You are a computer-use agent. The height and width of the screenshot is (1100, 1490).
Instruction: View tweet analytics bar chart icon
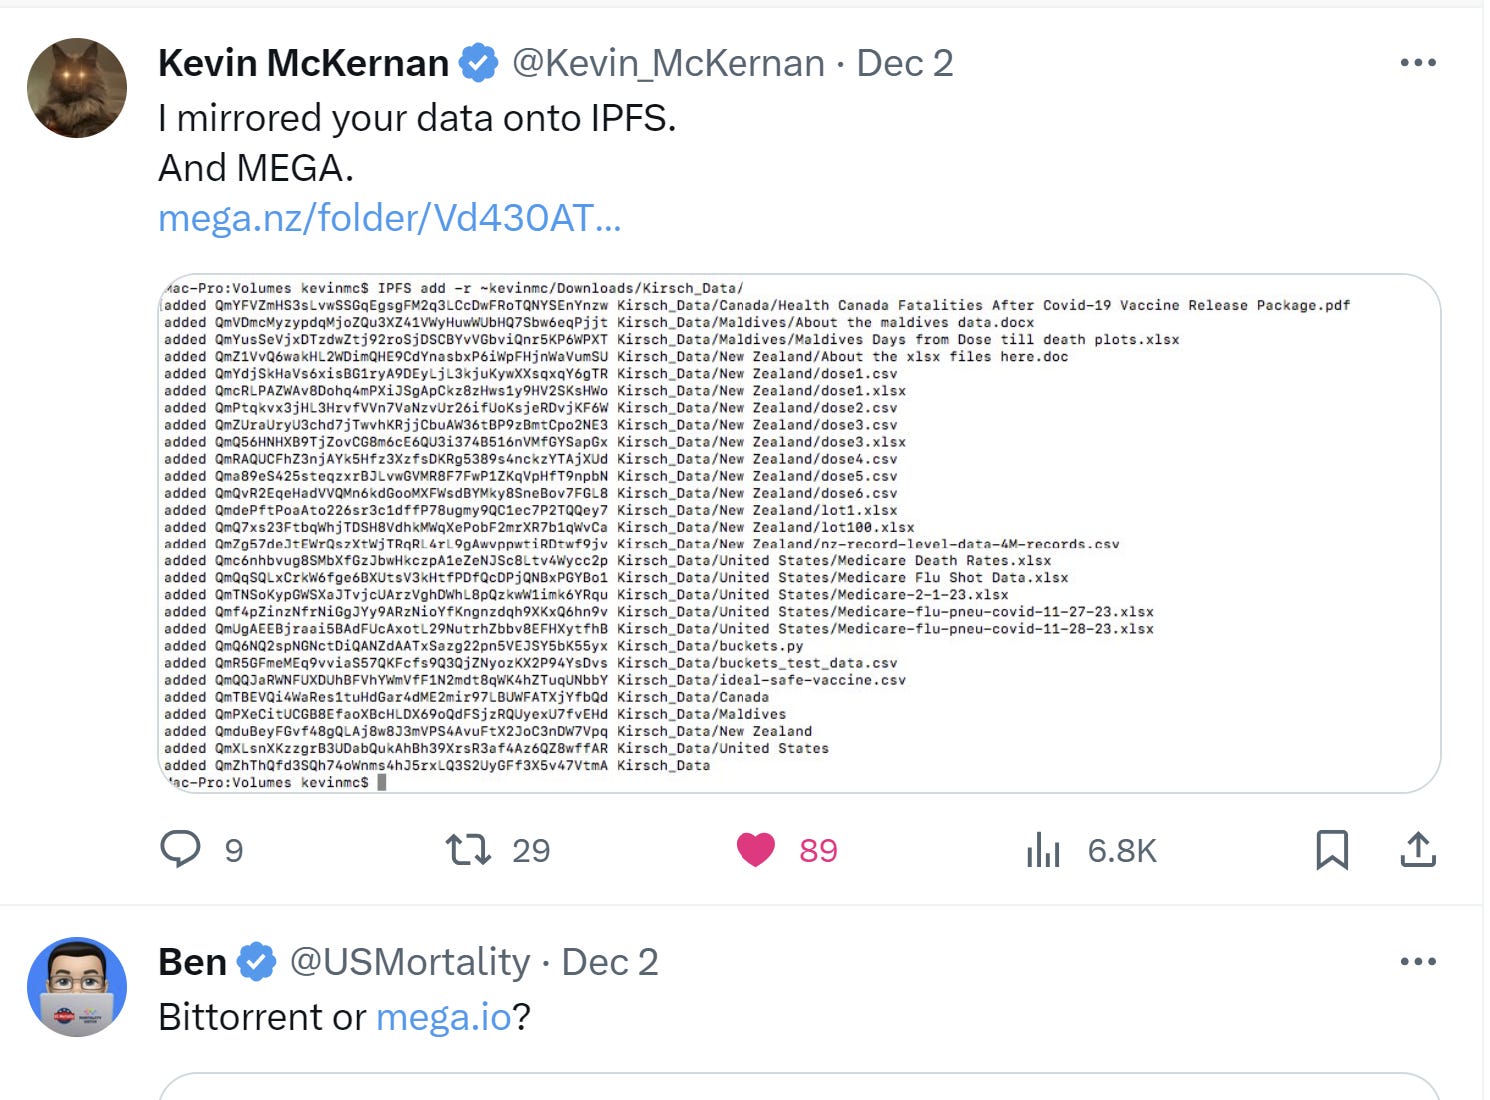tap(1043, 850)
